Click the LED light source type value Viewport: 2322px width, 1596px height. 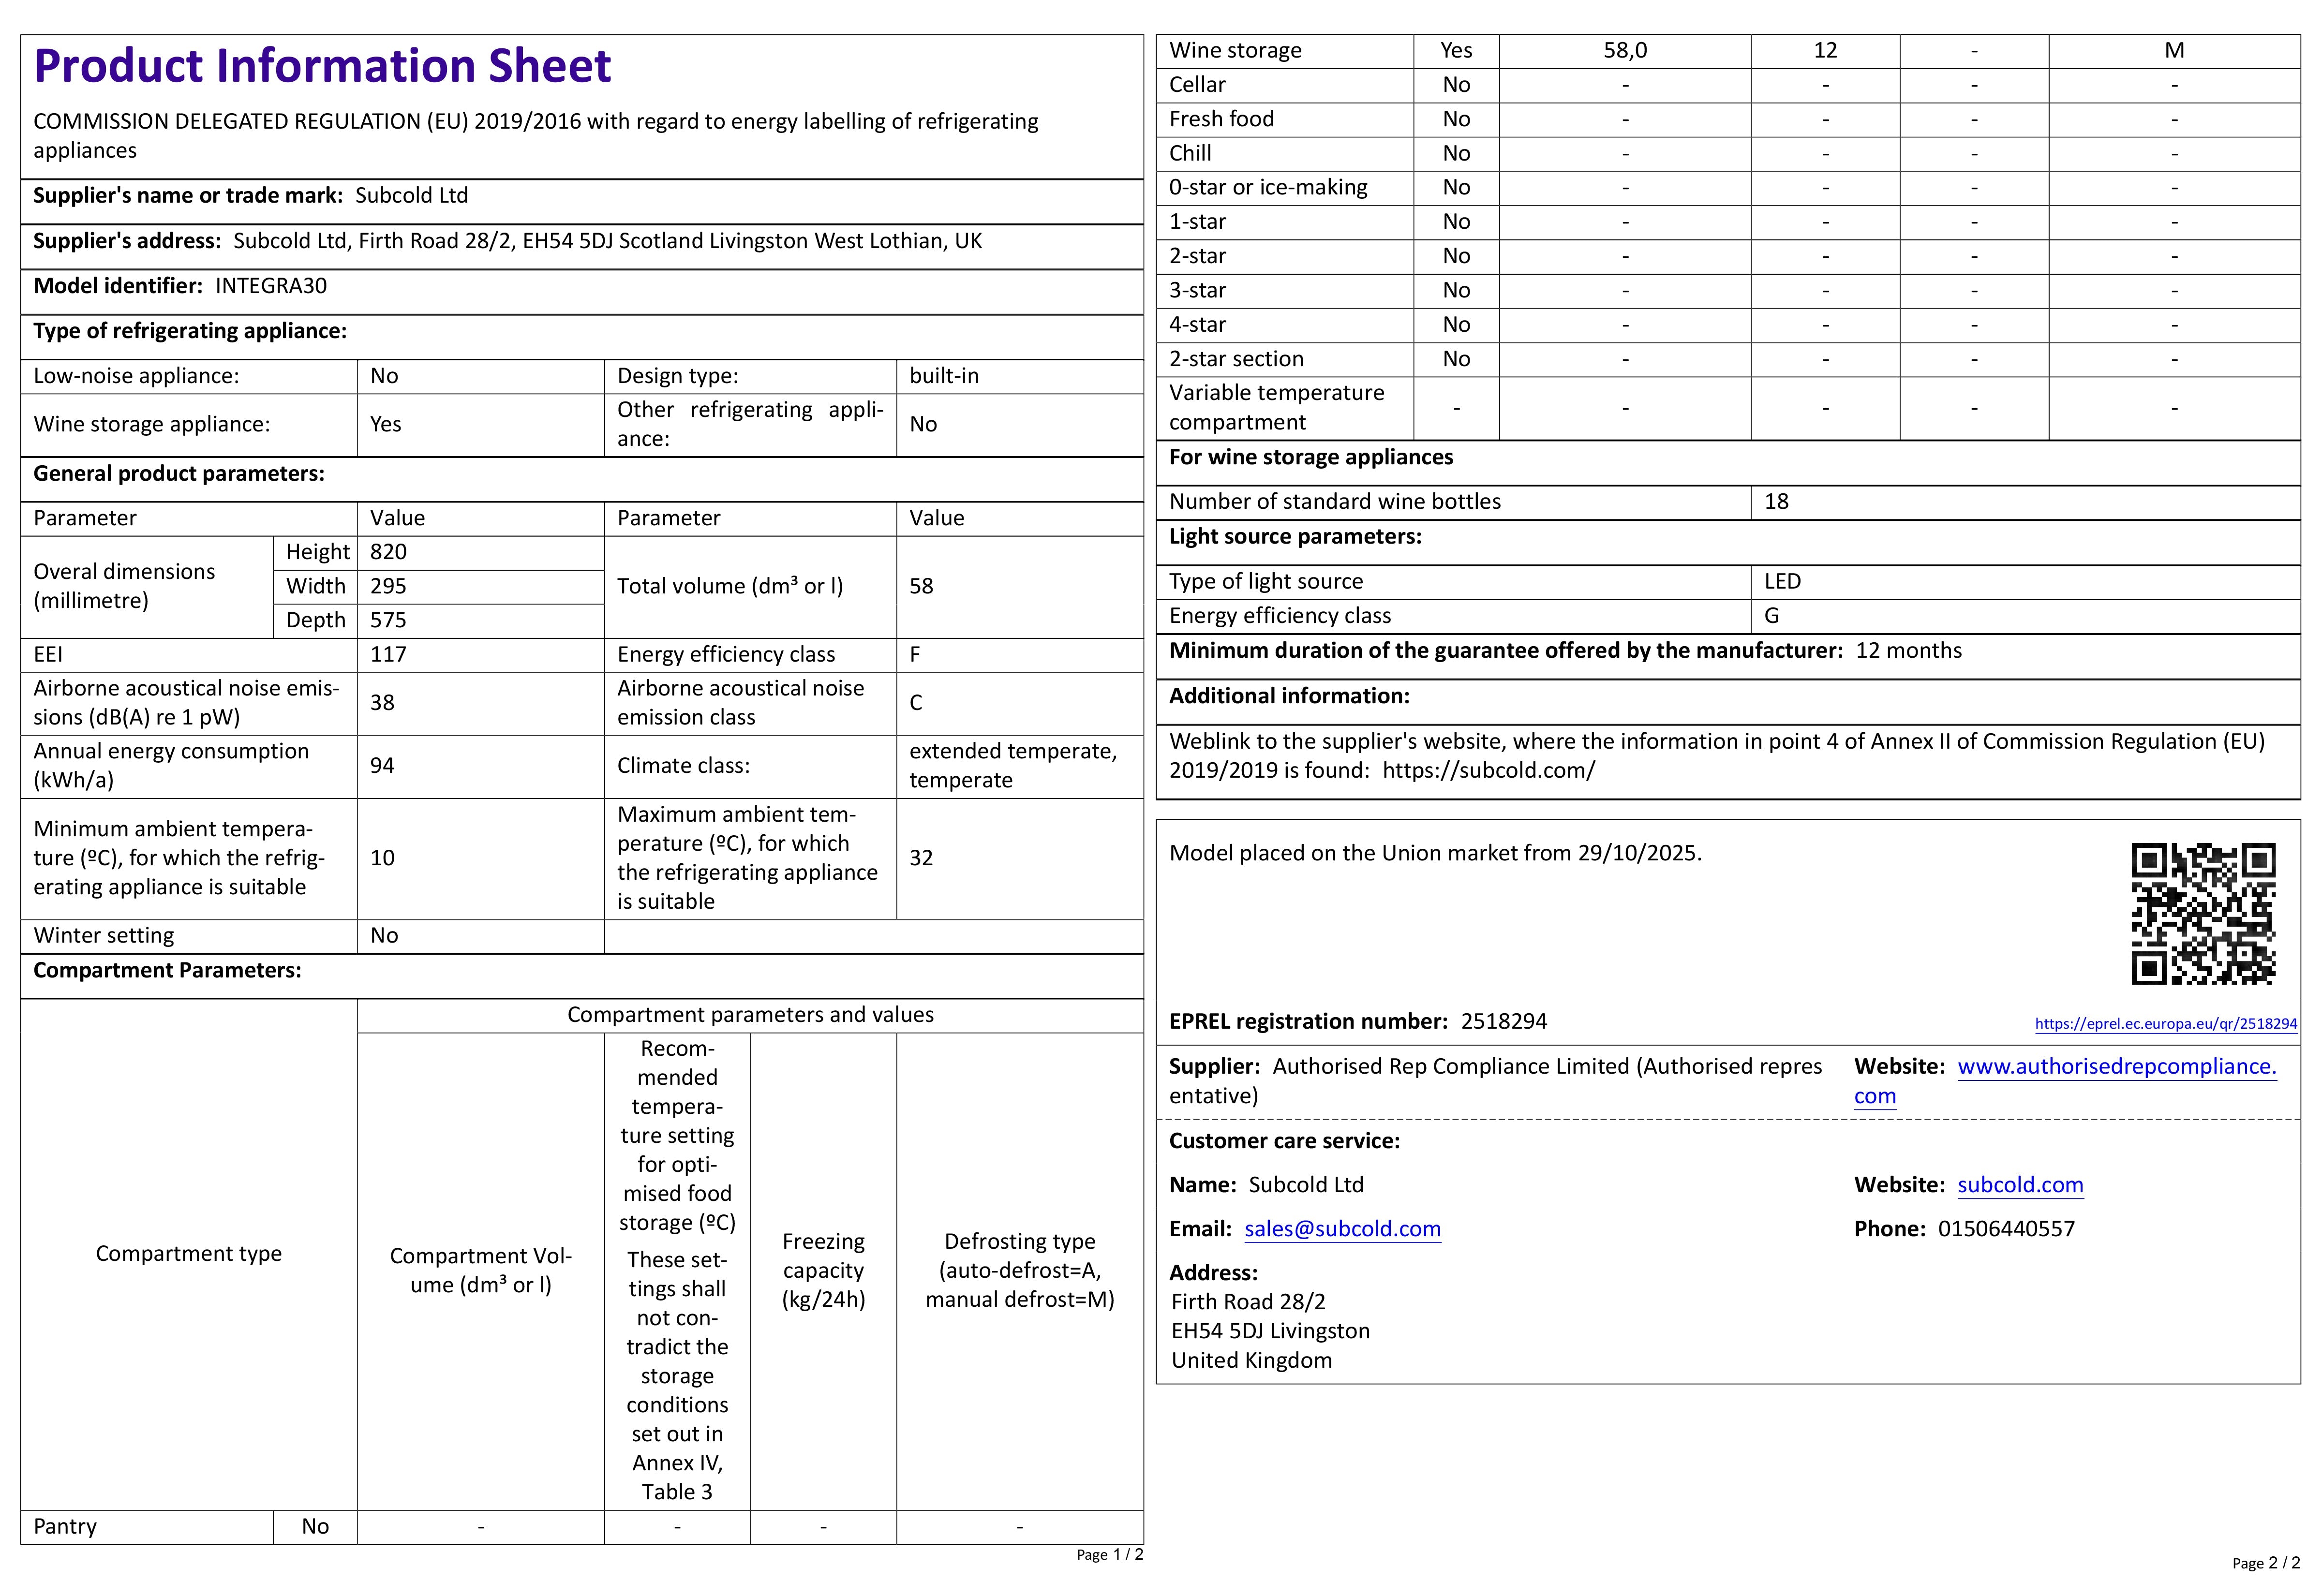tap(1782, 581)
